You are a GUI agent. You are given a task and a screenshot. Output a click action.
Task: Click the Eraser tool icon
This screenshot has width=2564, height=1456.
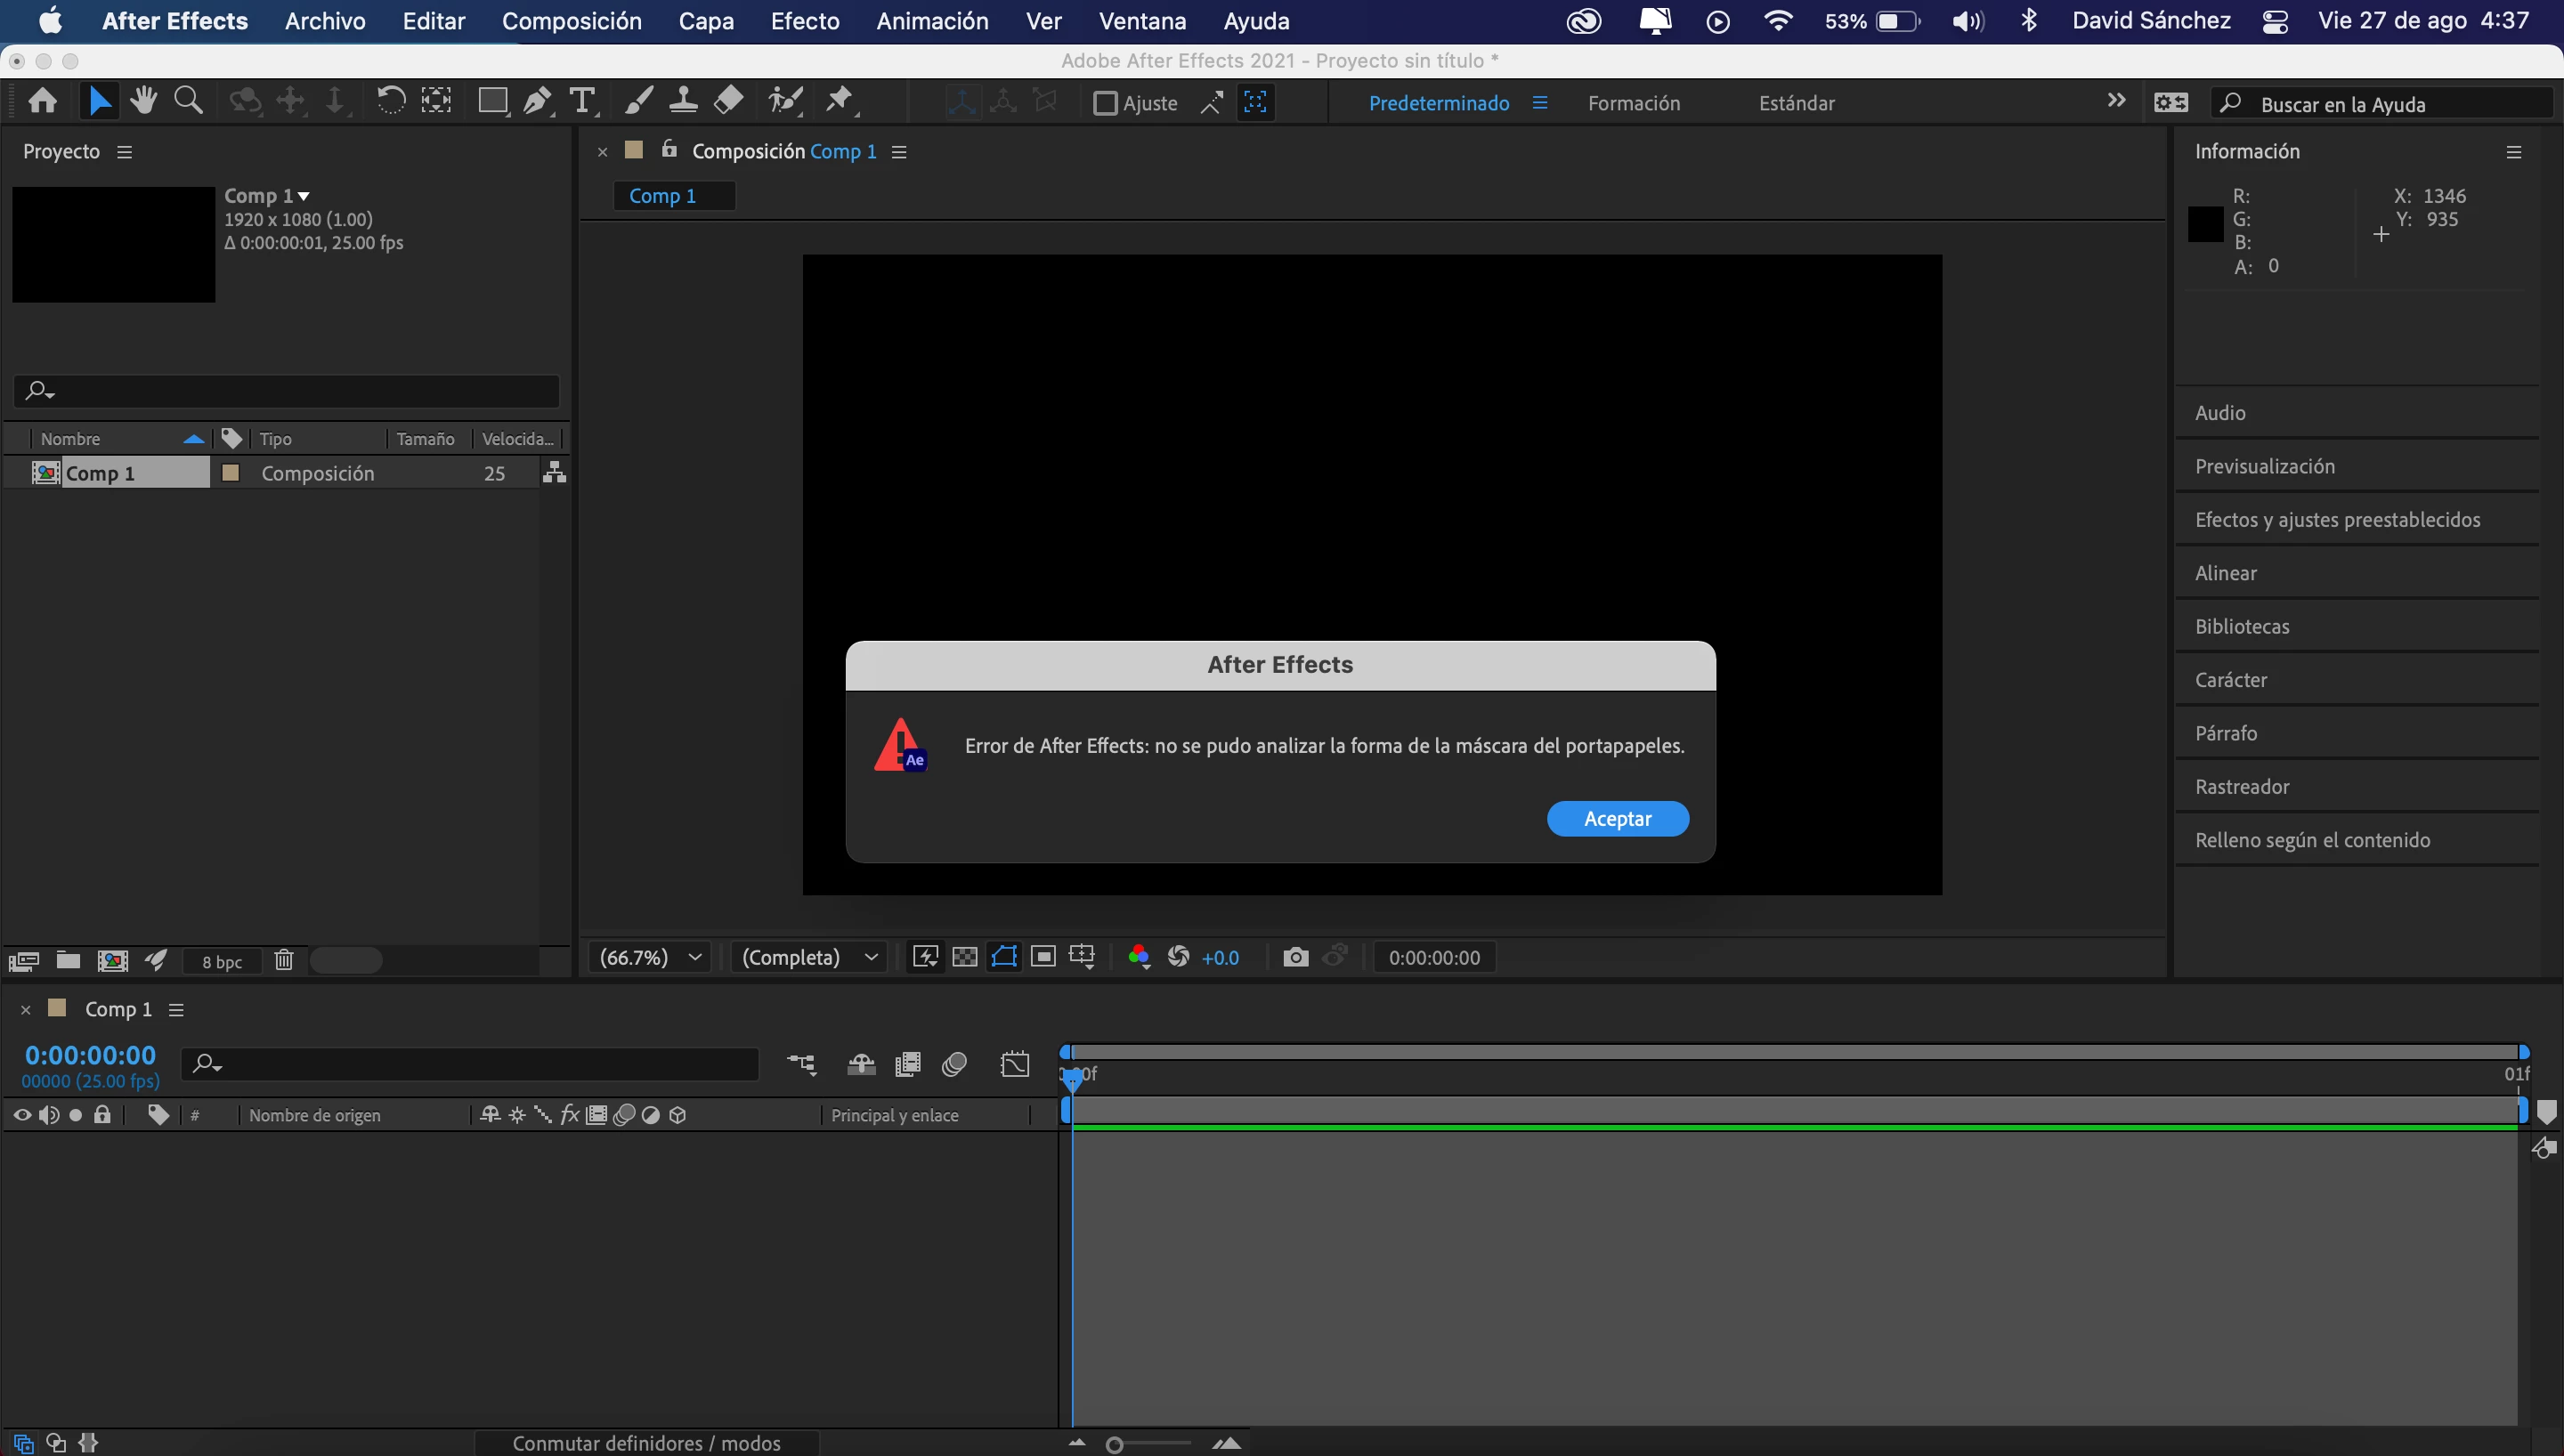(728, 101)
